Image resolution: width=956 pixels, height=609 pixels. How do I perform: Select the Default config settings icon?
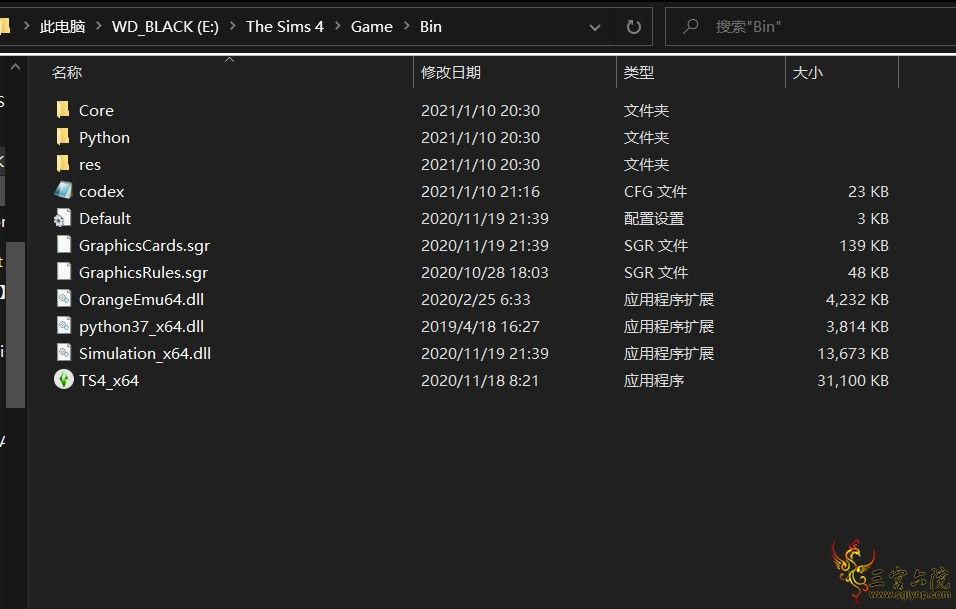point(63,218)
